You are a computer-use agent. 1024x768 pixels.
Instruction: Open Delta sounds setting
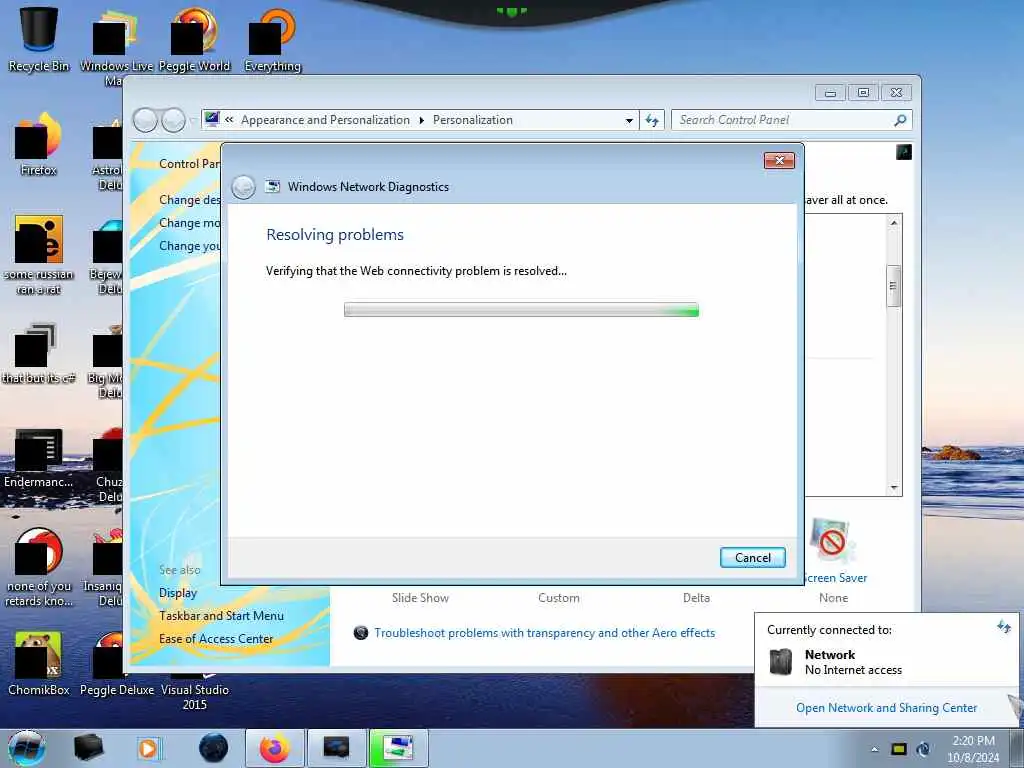pos(696,598)
